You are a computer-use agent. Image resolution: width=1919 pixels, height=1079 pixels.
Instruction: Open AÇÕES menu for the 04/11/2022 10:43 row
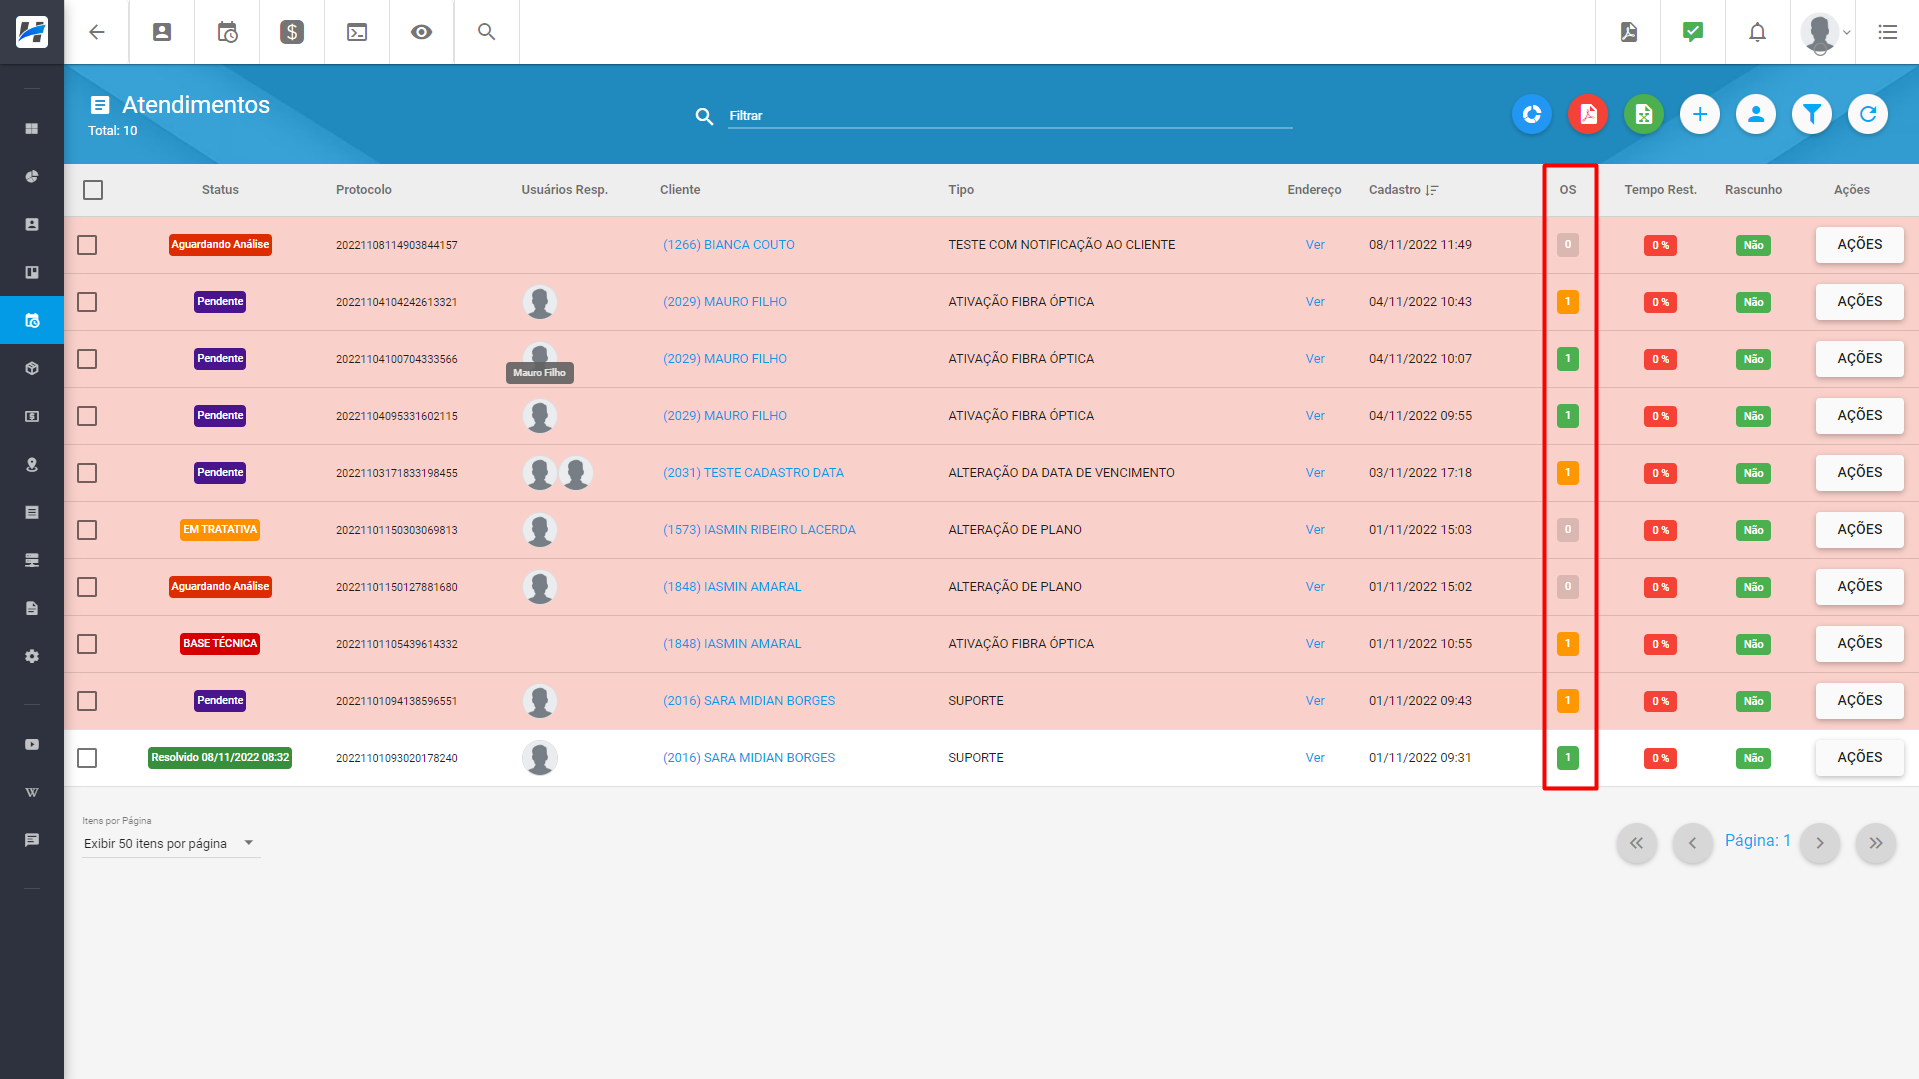tap(1859, 302)
